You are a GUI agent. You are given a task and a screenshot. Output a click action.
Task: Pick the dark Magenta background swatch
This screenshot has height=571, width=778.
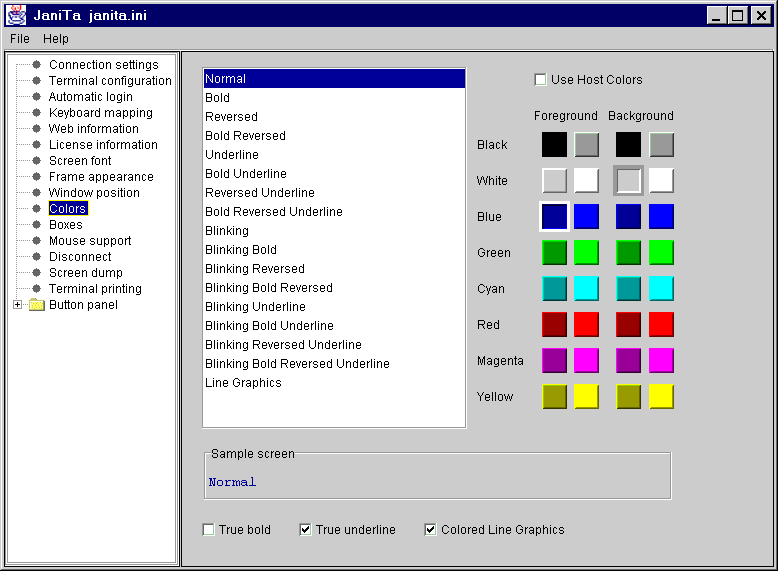[x=629, y=361]
